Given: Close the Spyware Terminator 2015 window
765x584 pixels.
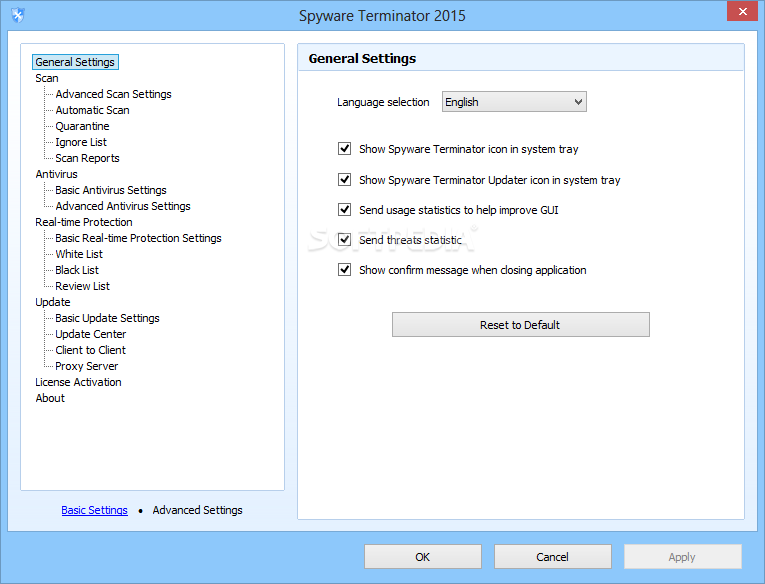Looking at the screenshot, I should [743, 11].
